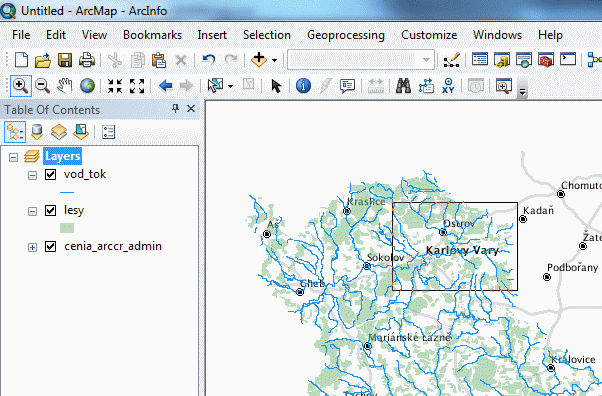Print the map using printer icon
Screen dimensions: 602x396
pos(87,60)
